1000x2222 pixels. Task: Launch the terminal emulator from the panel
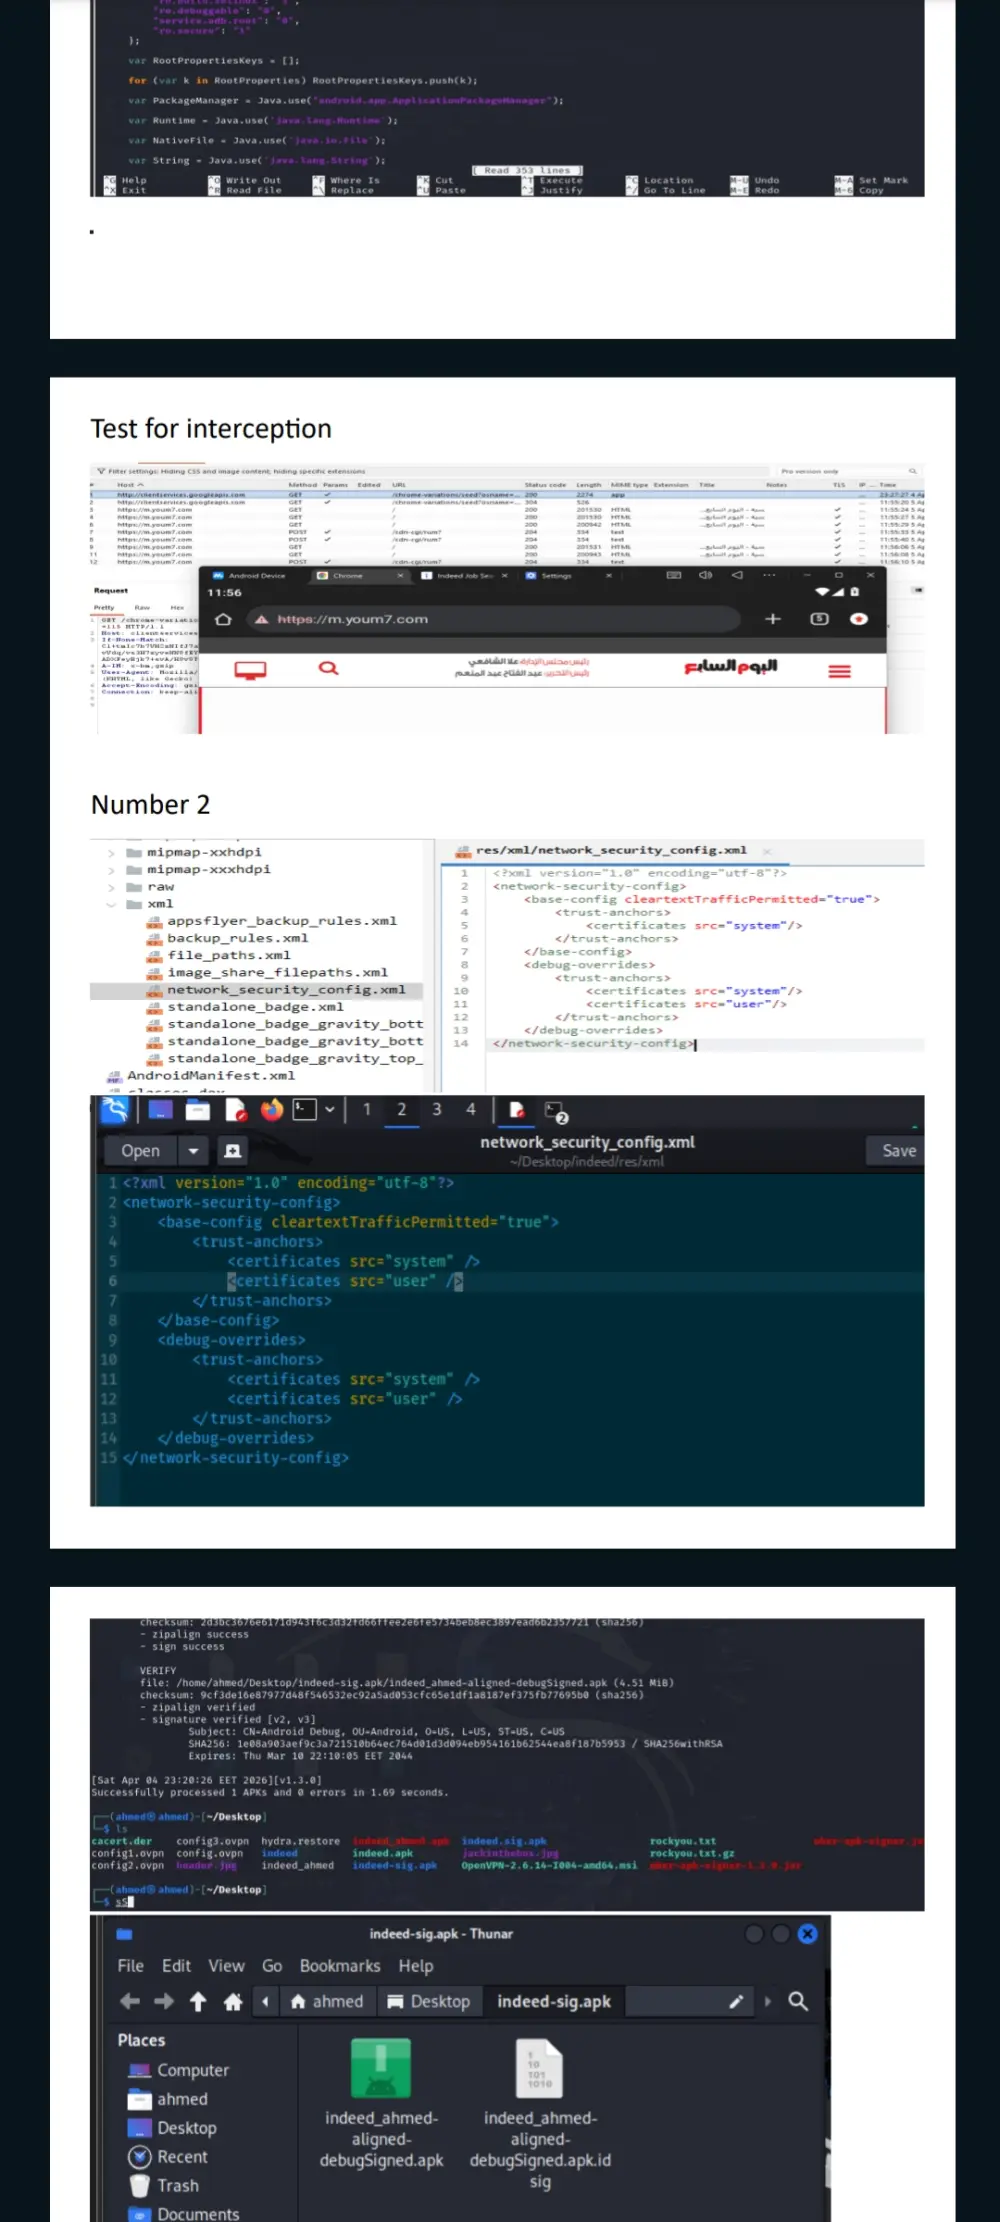click(x=304, y=1109)
